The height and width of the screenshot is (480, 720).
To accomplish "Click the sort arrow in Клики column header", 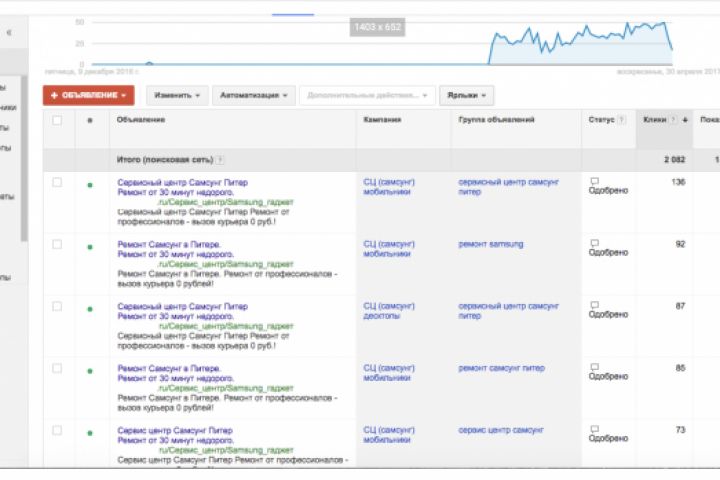I will tap(685, 120).
